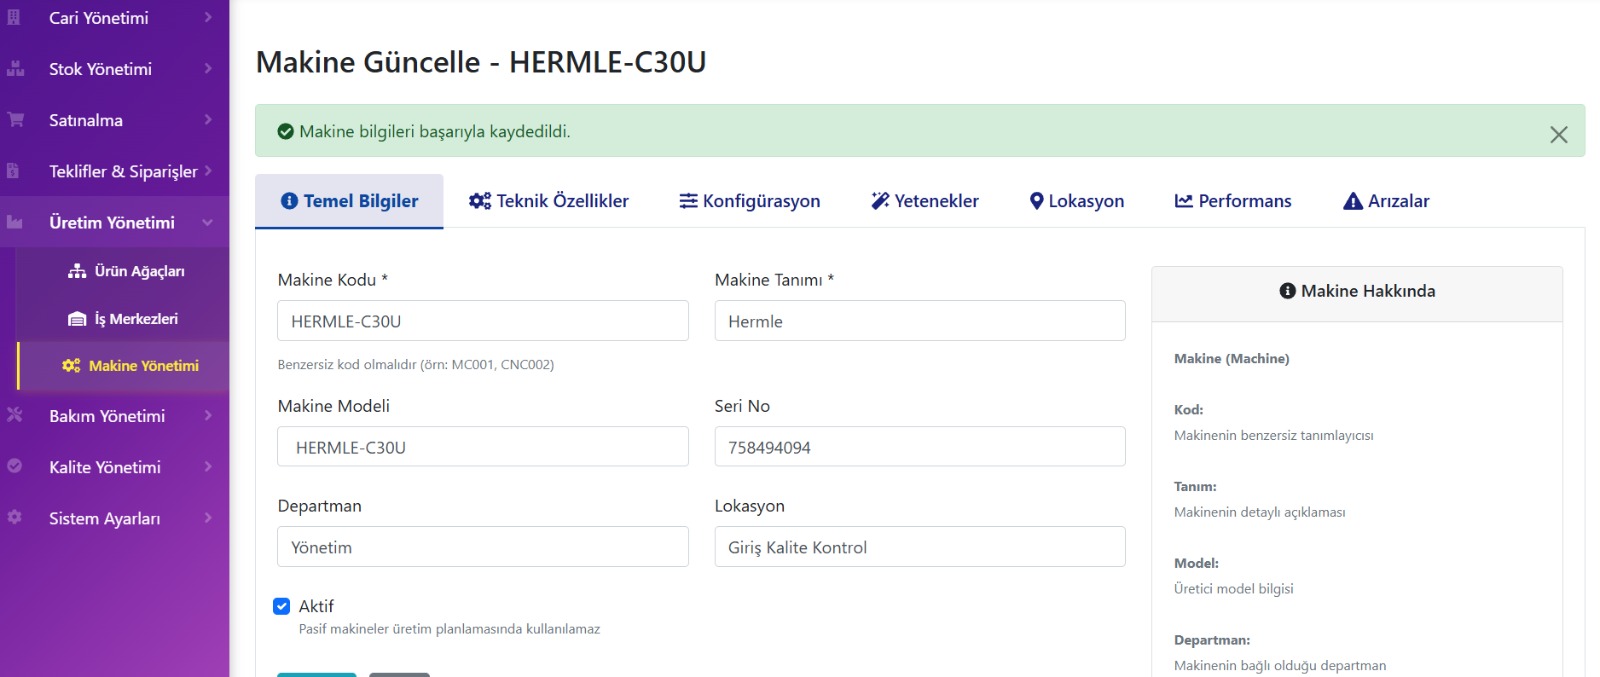Image resolution: width=1600 pixels, height=677 pixels.
Task: Dismiss the success alert with the X
Action: pyautogui.click(x=1558, y=134)
